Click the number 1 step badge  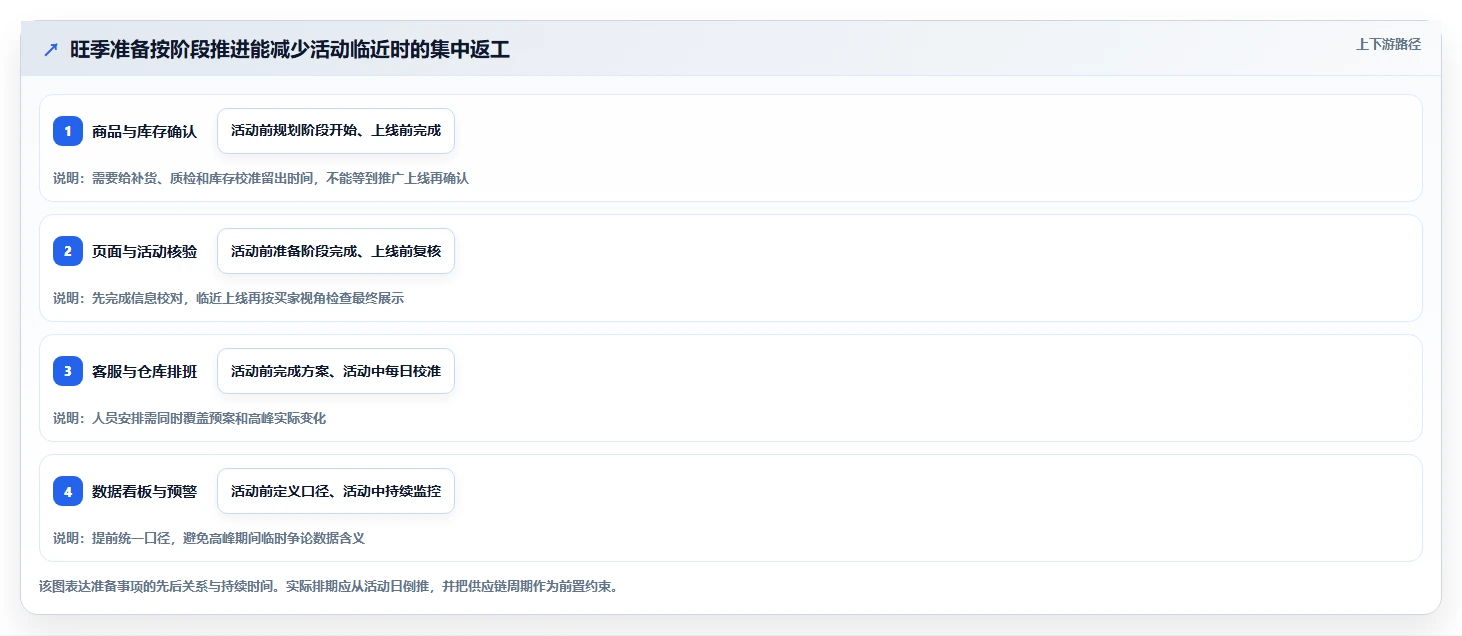pos(68,131)
